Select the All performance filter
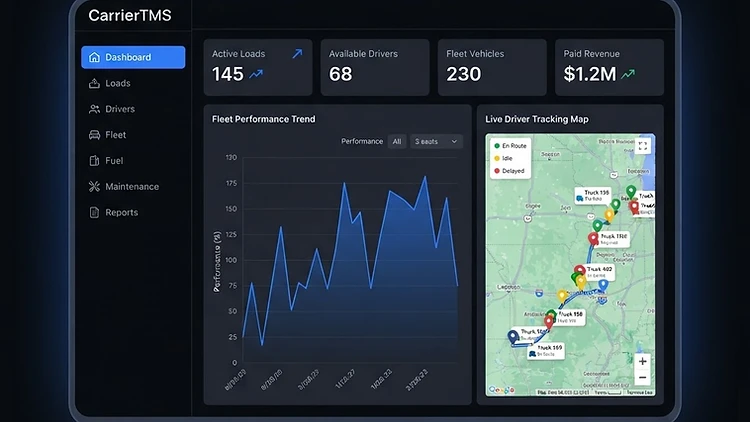Image resolution: width=750 pixels, height=422 pixels. coord(397,142)
